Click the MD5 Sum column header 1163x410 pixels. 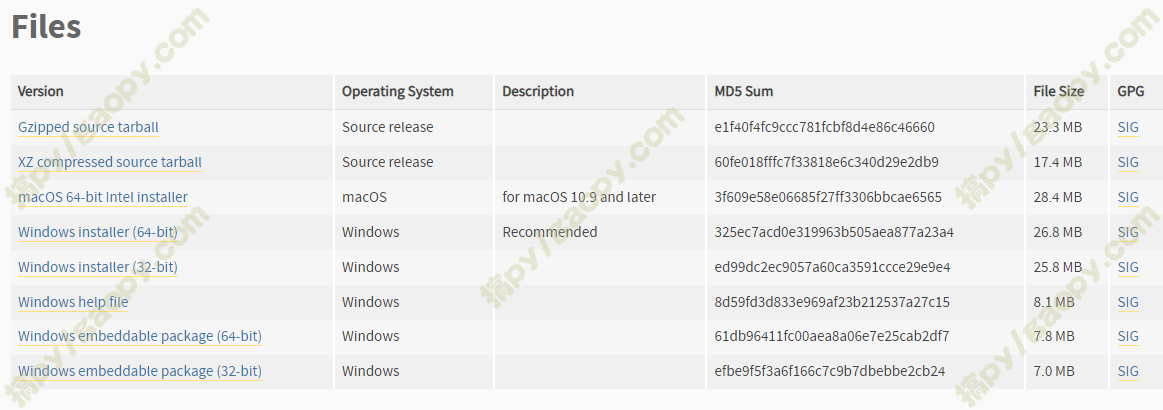pyautogui.click(x=744, y=92)
